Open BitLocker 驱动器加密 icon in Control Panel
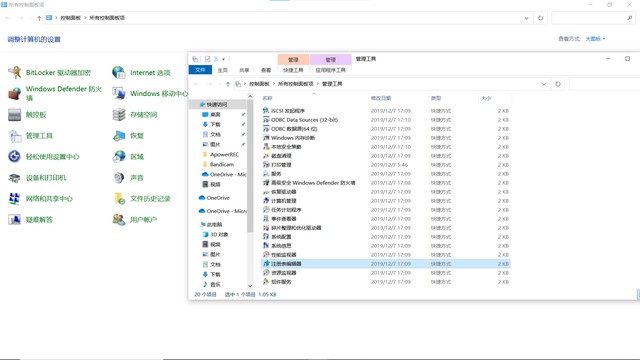This screenshot has height=360, width=640. [14, 73]
